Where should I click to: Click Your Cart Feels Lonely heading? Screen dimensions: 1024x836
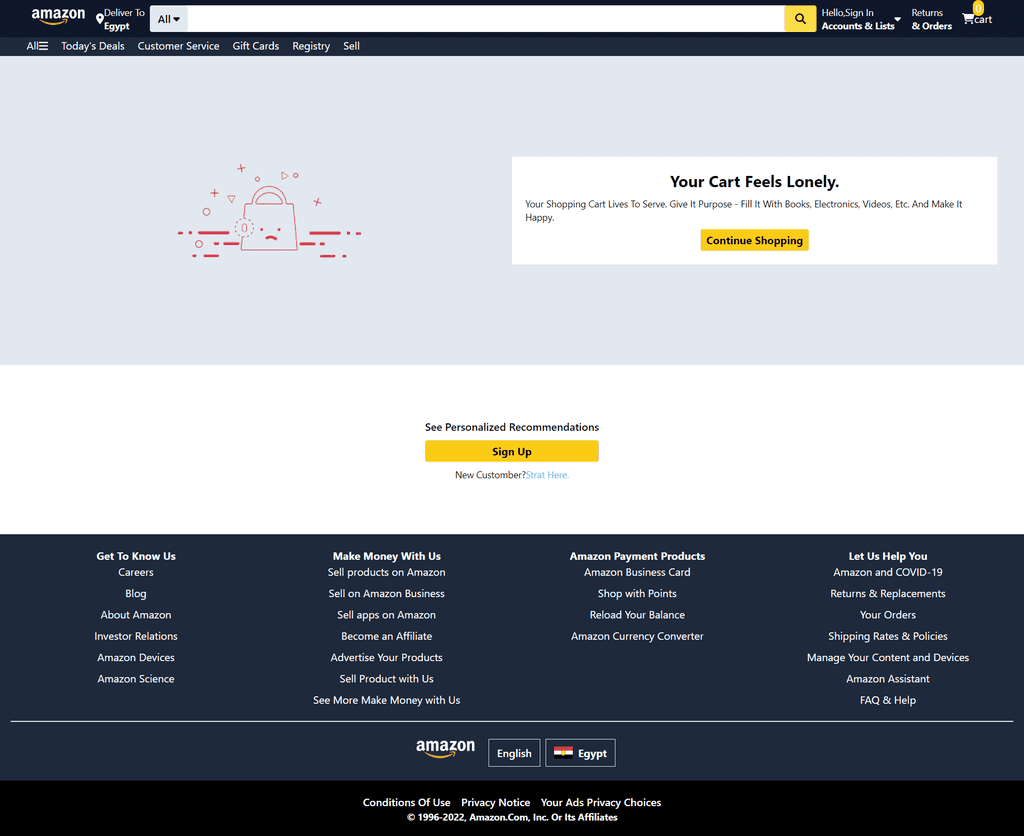754,182
